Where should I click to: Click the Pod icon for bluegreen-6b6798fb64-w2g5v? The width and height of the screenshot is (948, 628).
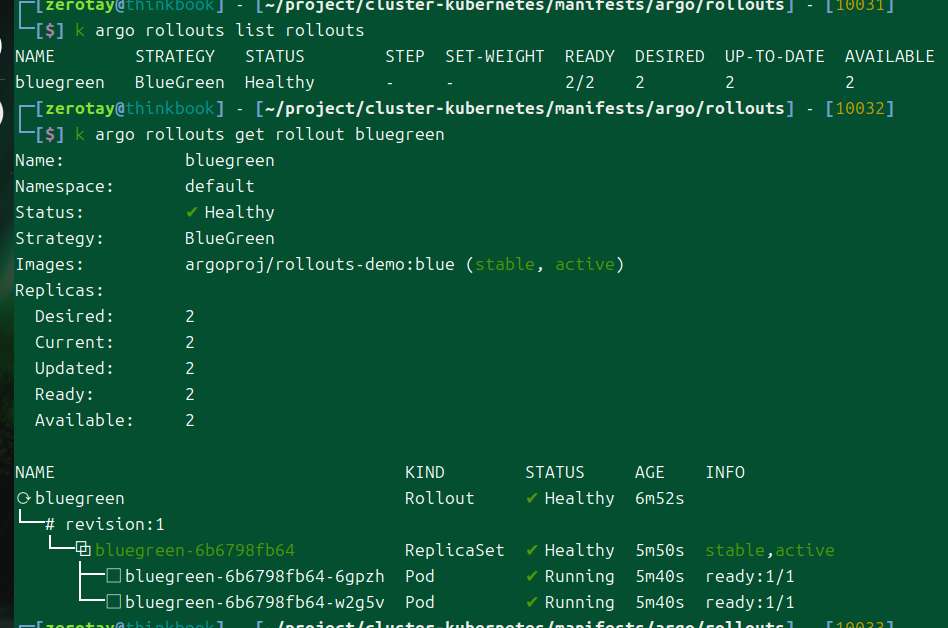(114, 602)
